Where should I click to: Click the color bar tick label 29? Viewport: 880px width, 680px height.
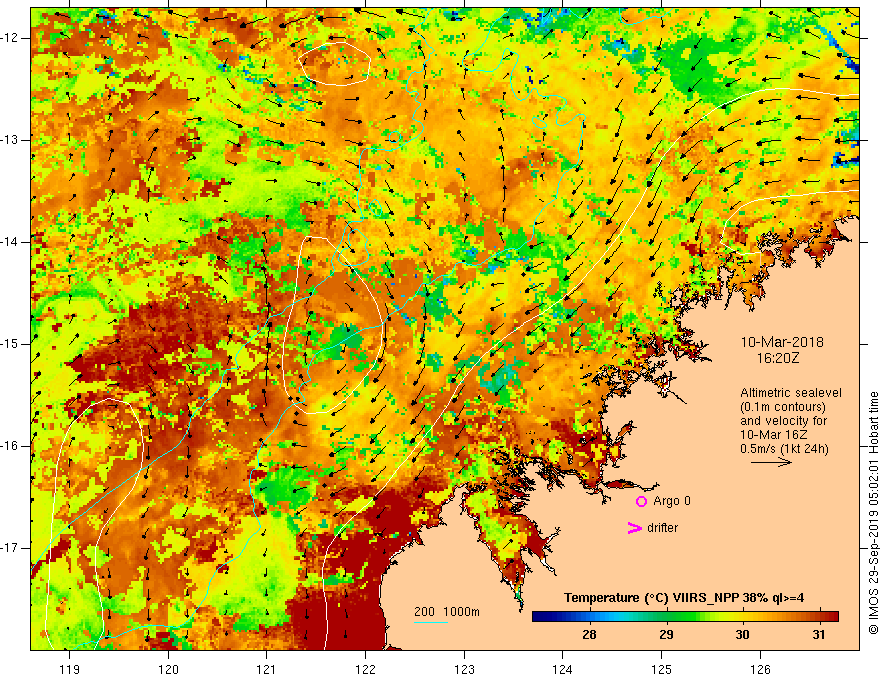click(x=666, y=635)
